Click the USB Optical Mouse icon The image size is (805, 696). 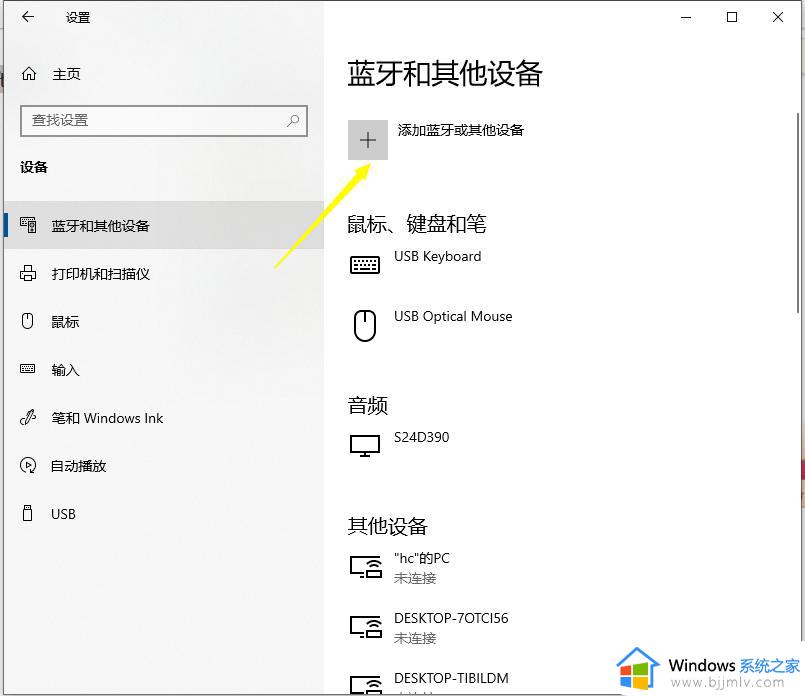click(x=365, y=325)
